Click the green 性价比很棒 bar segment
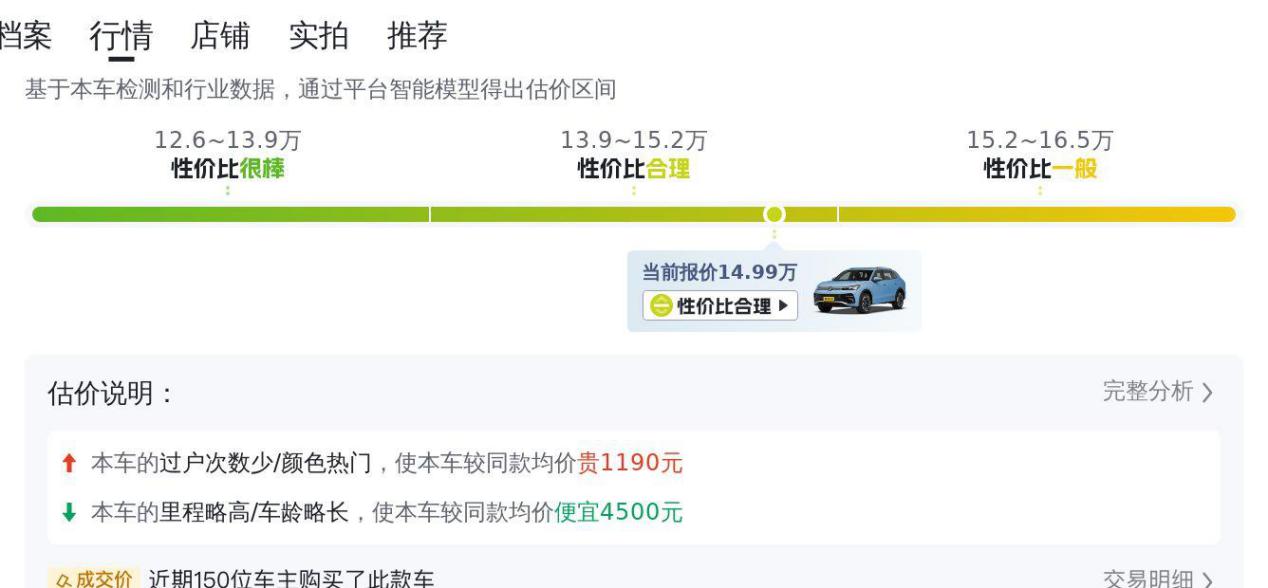Screen dimensions: 1268x588 pyautogui.click(x=230, y=214)
